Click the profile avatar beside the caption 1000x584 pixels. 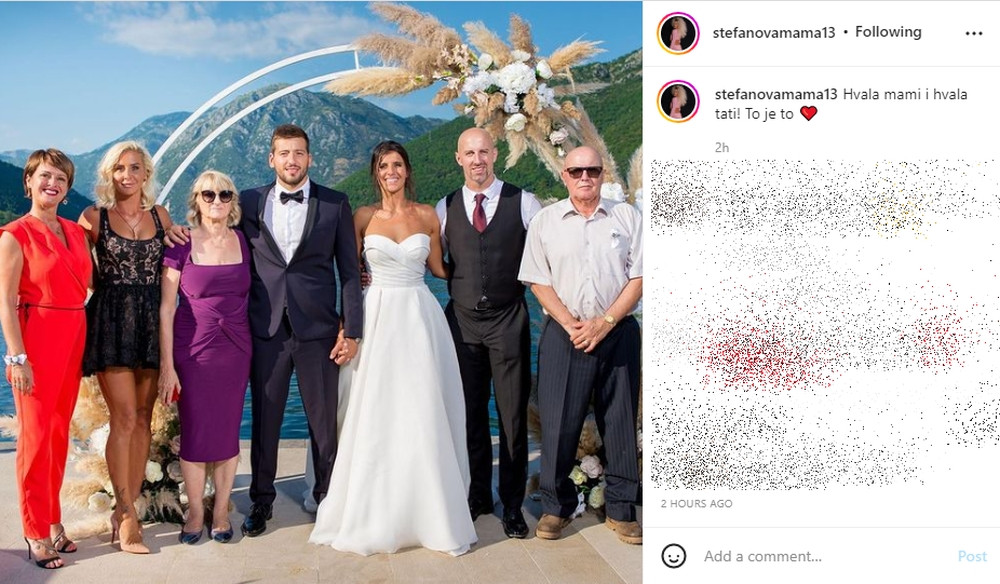pyautogui.click(x=679, y=101)
